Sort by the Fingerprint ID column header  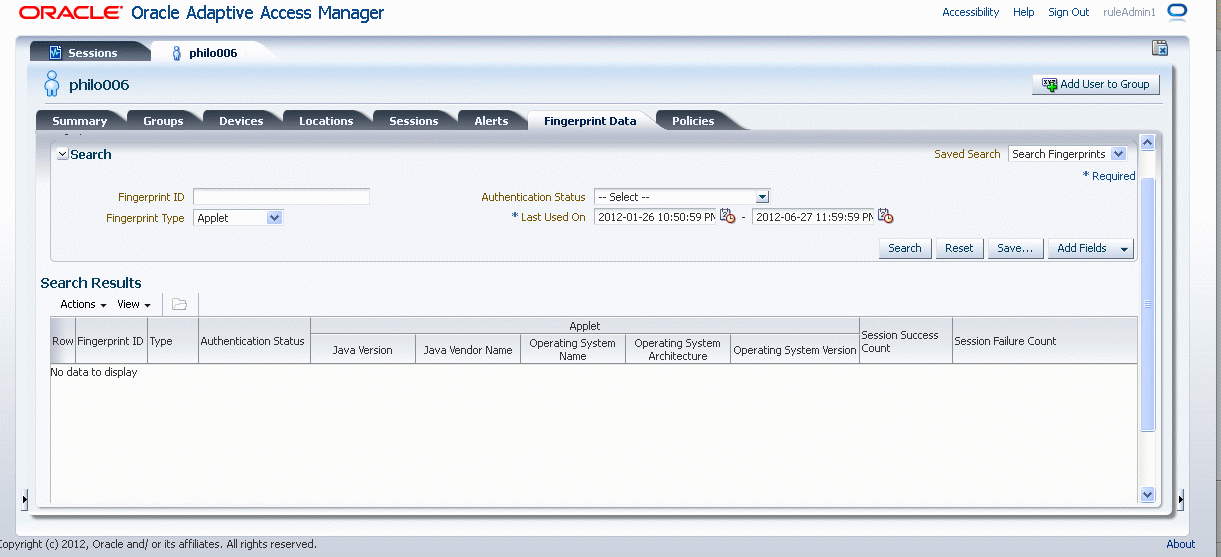pos(111,341)
